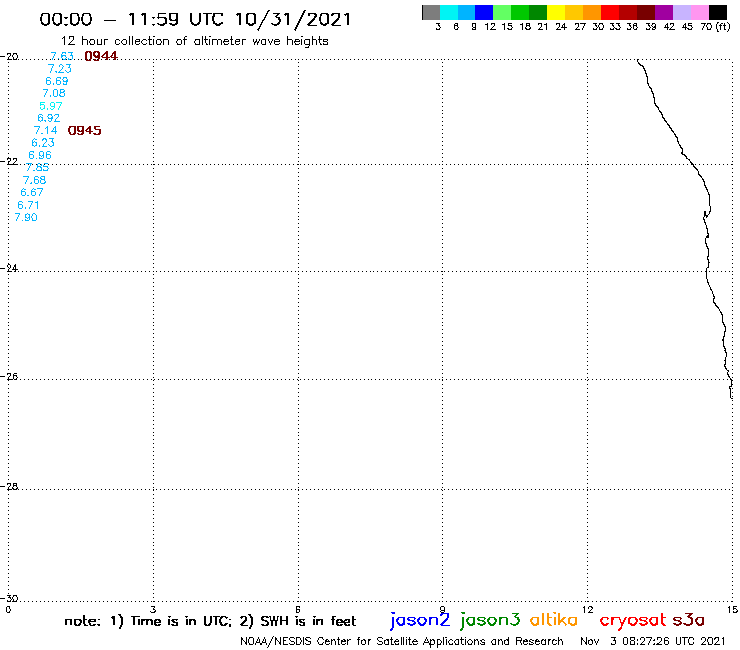740x650 pixels.
Task: Select the 7.23 wave height reading
Action: tap(59, 68)
